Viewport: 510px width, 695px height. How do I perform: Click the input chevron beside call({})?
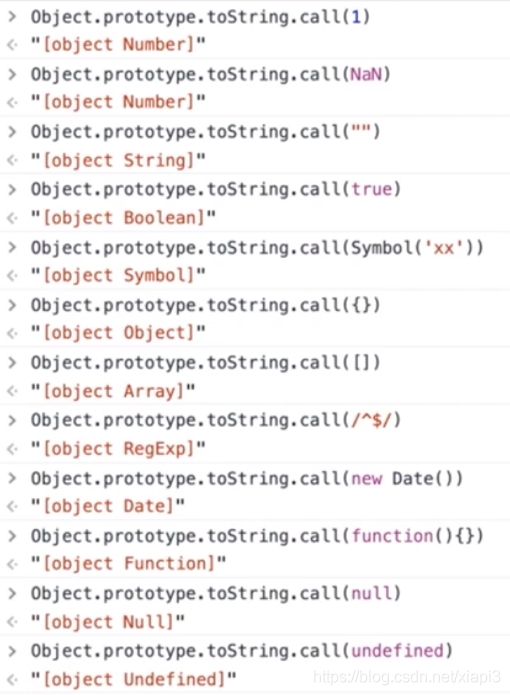12,305
